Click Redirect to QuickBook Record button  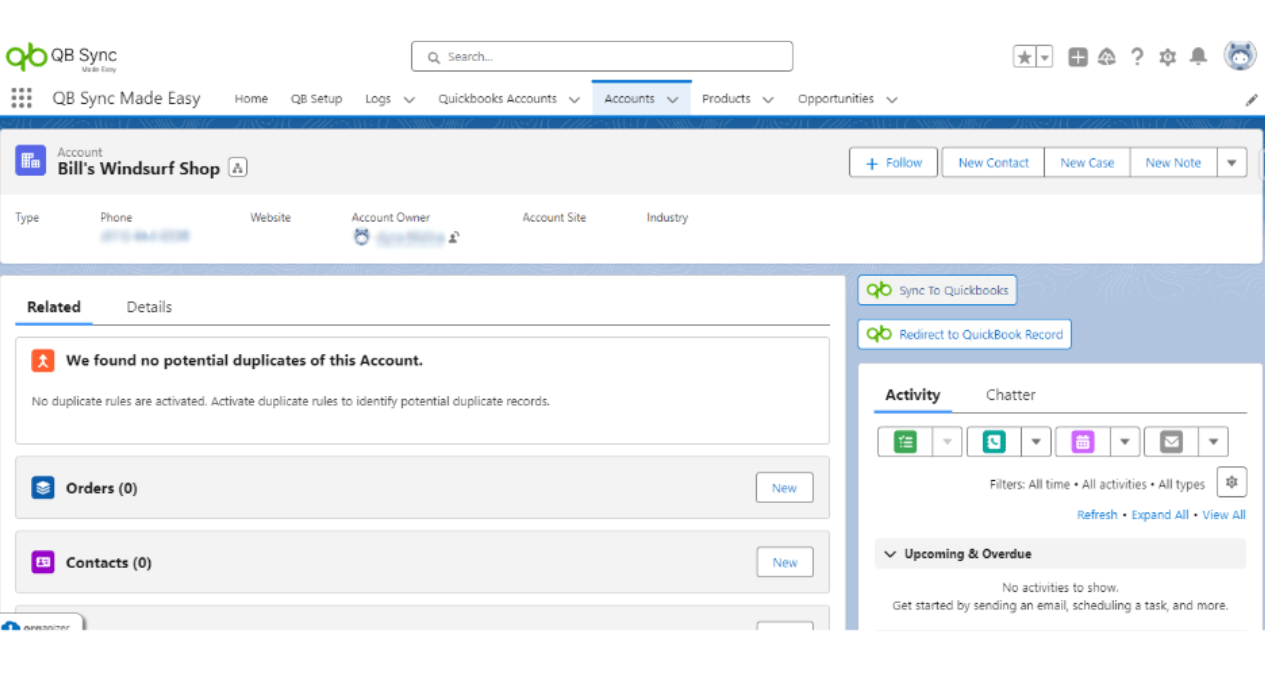click(964, 334)
